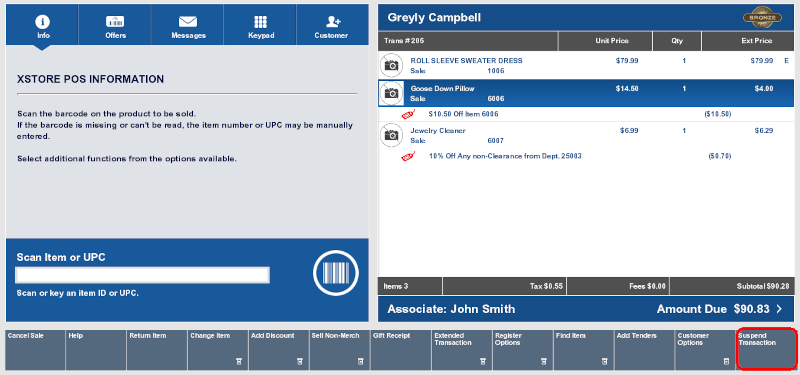Image resolution: width=800 pixels, height=375 pixels.
Task: Click the Add Tenders button
Action: coord(644,350)
